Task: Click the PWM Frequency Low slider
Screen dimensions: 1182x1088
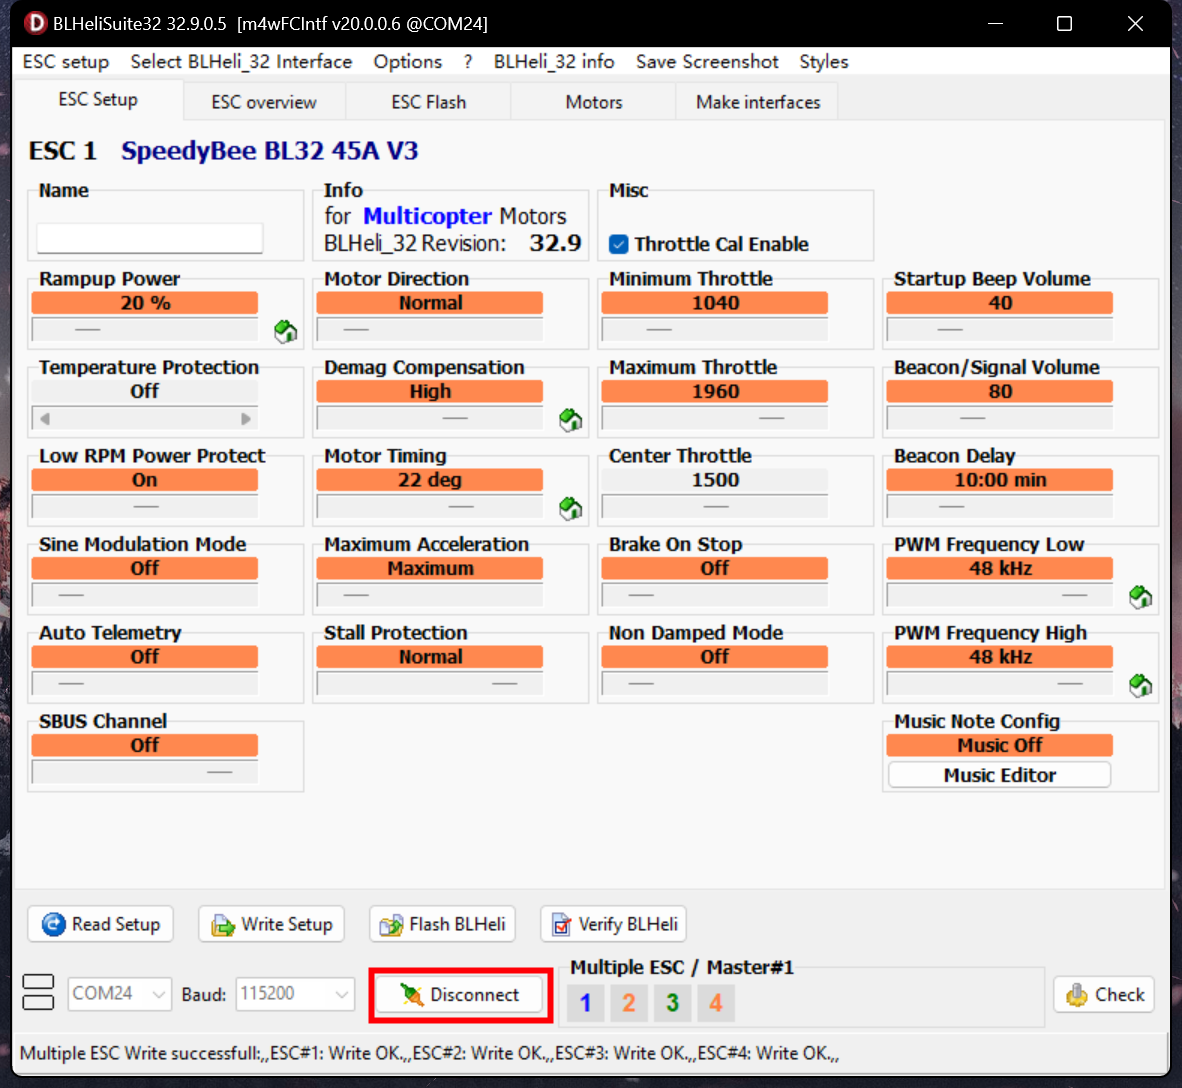Action: (x=1000, y=595)
